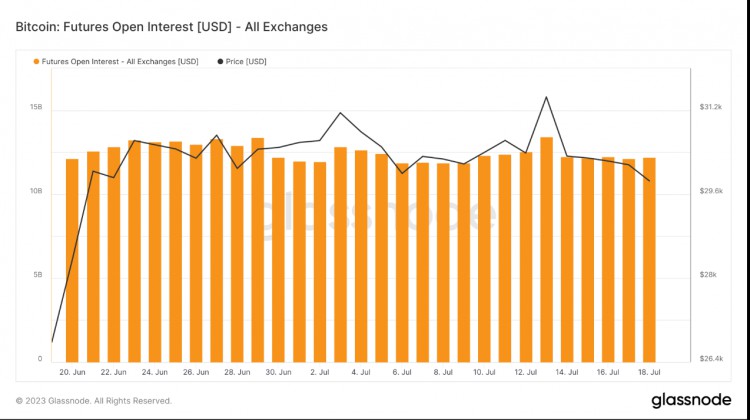Screen dimensions: 750x420
Task: Click the orange Futures Open Interest legend dot
Action: 37,62
